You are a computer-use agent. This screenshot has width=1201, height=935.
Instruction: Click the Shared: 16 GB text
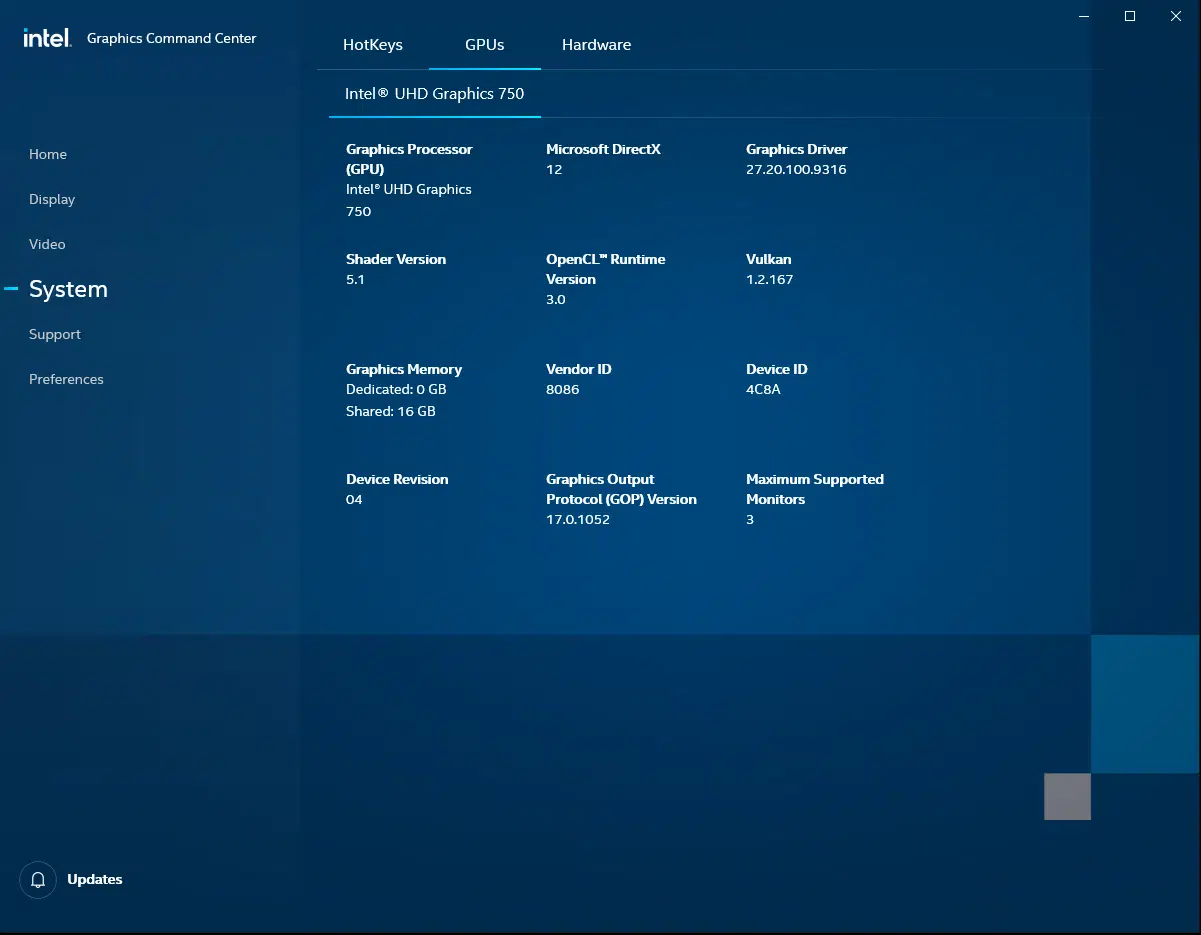(391, 411)
